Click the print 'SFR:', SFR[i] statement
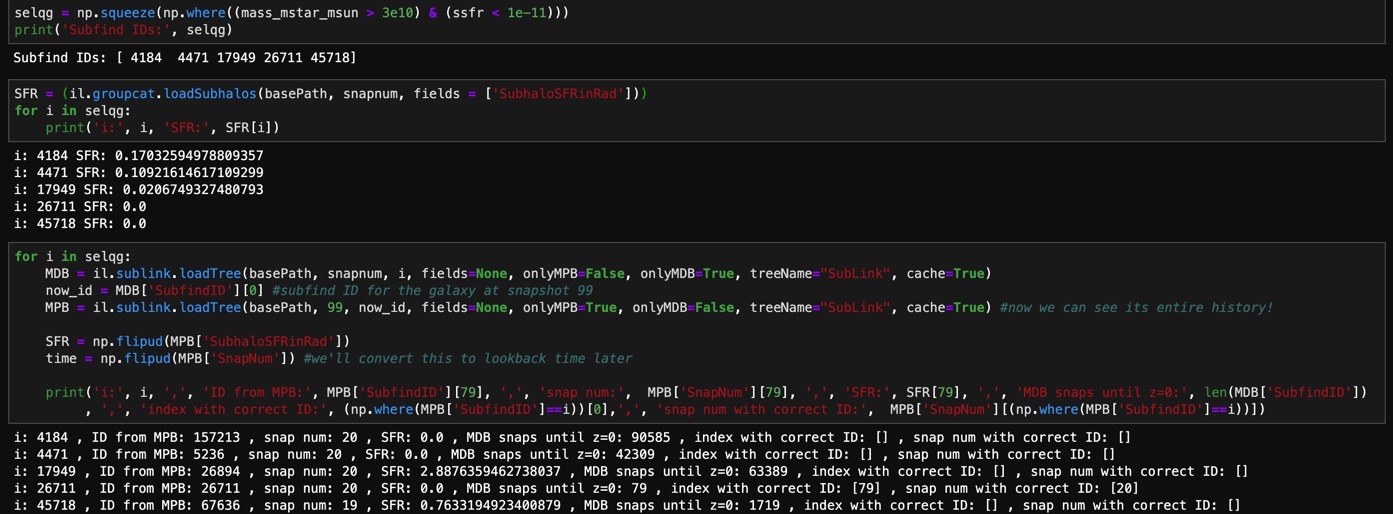The width and height of the screenshot is (1393, 514). click(x=162, y=127)
